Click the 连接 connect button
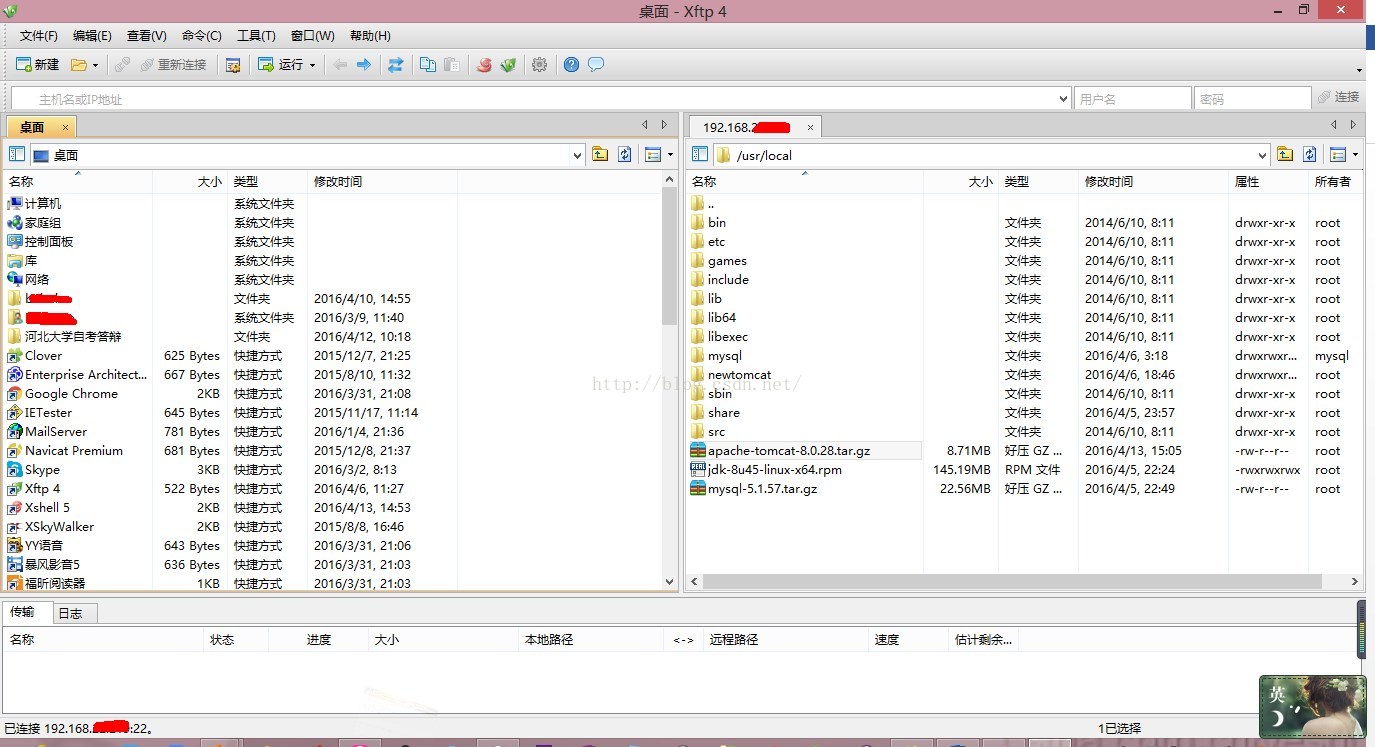Viewport: 1375px width, 747px height. click(1338, 97)
